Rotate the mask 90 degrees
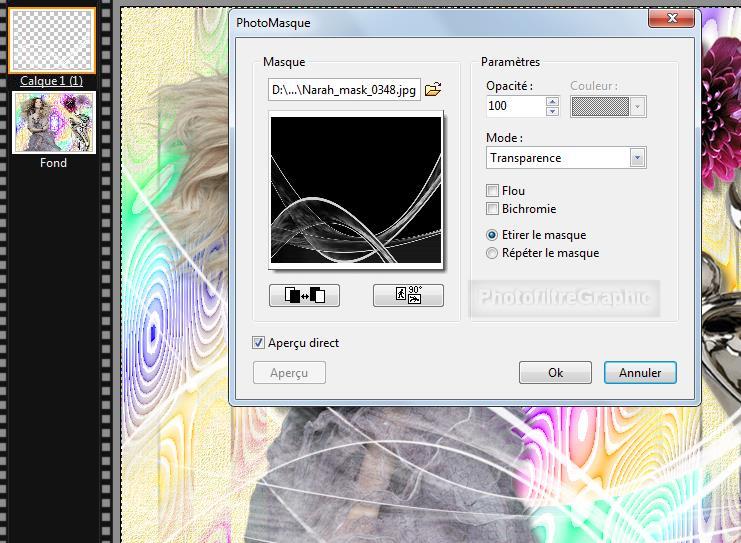741x543 pixels. click(x=408, y=295)
